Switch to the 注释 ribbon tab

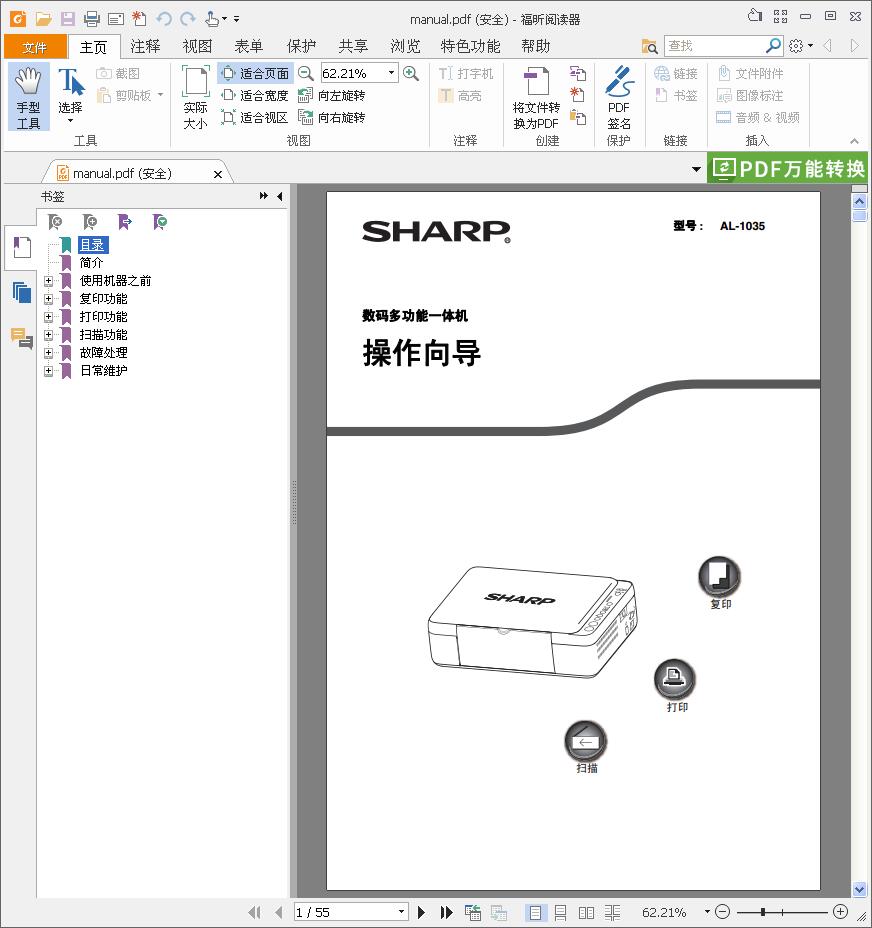point(145,46)
